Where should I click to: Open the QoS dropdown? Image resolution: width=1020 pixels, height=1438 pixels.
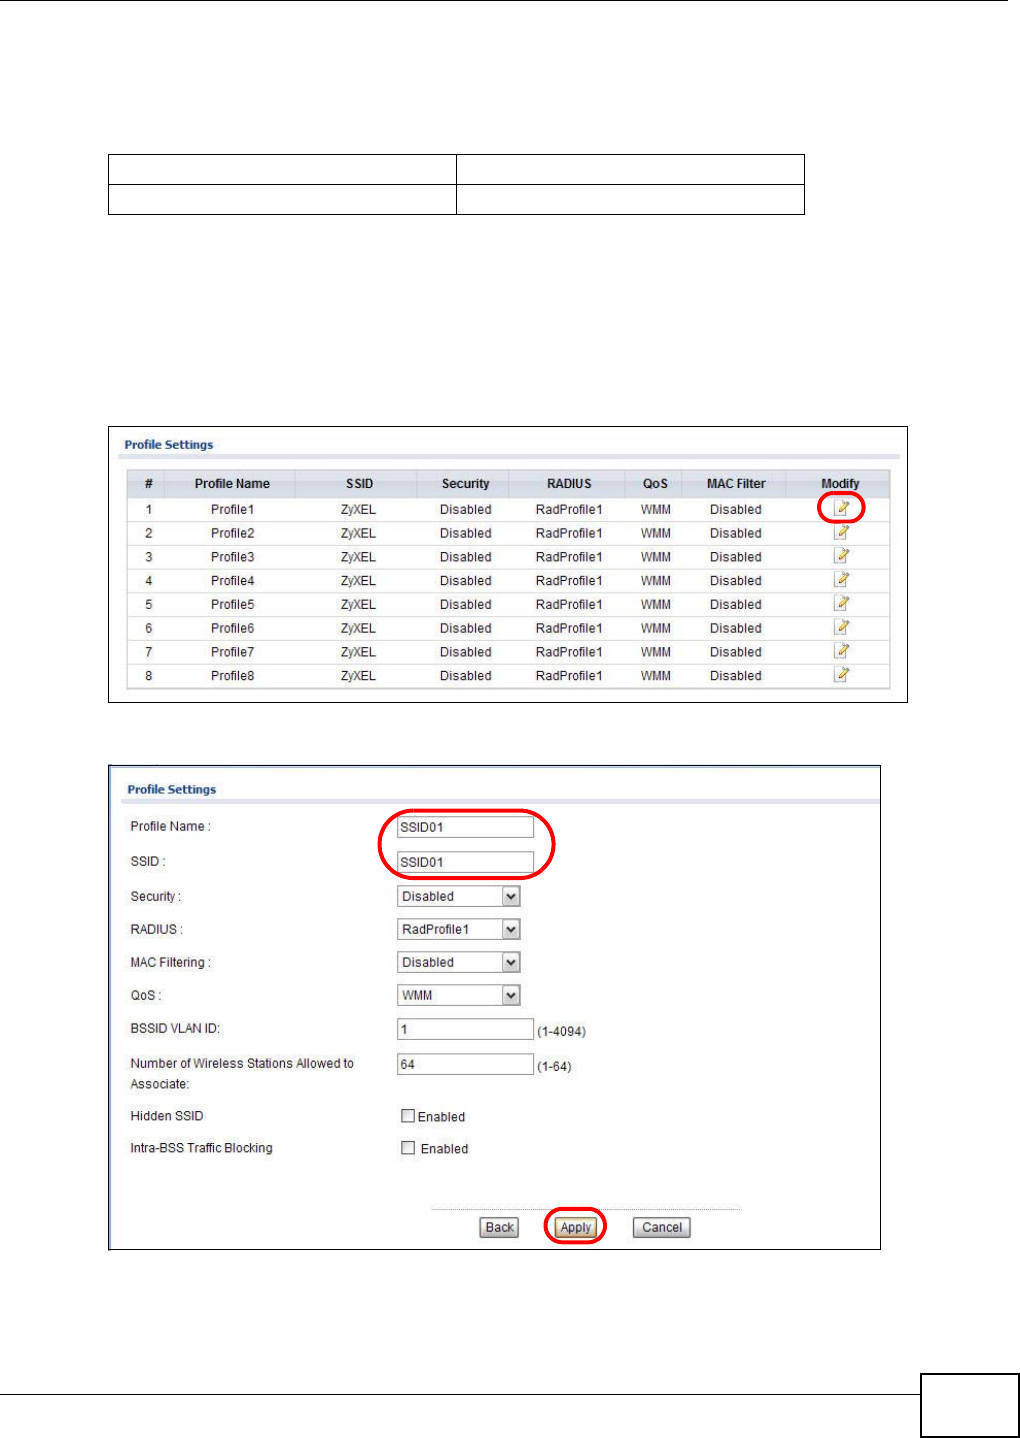point(459,995)
